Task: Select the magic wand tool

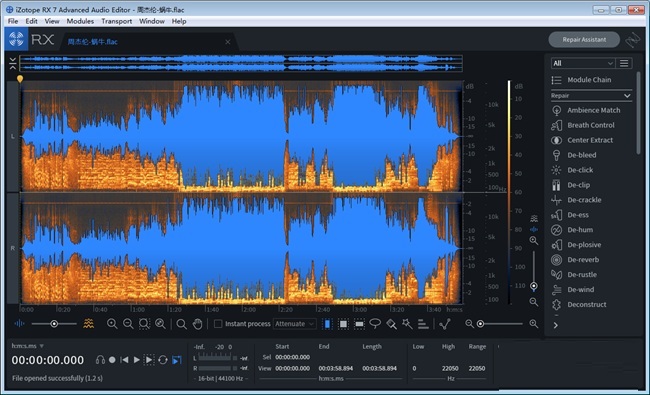Action: pos(407,324)
